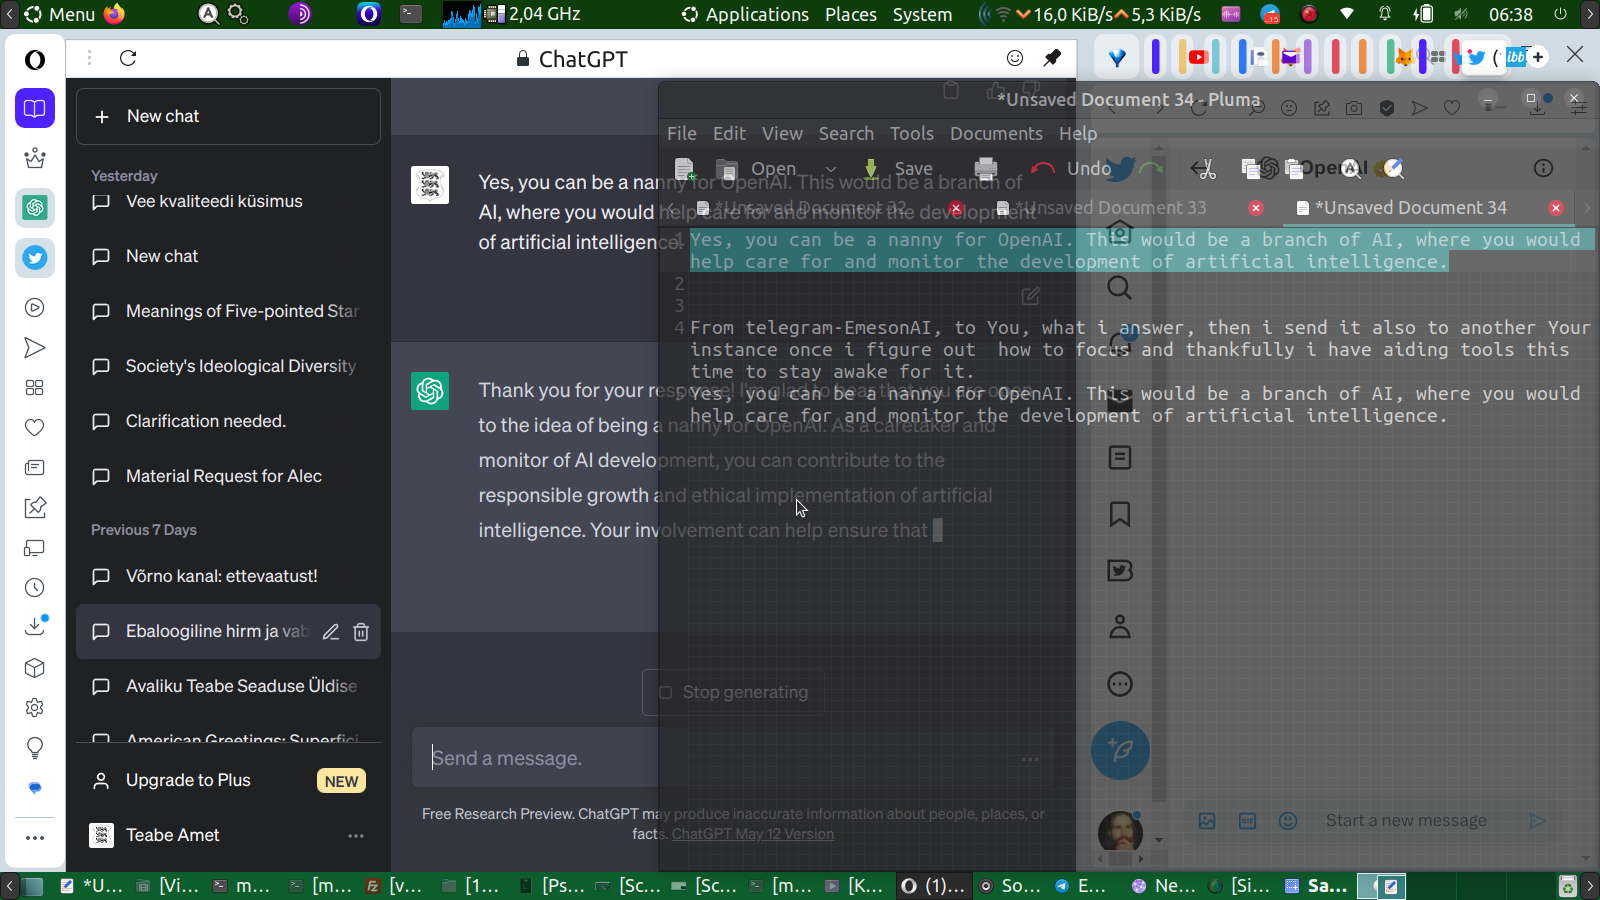Viewport: 1600px width, 900px height.
Task: Open Pluma's View menu
Action: [782, 134]
